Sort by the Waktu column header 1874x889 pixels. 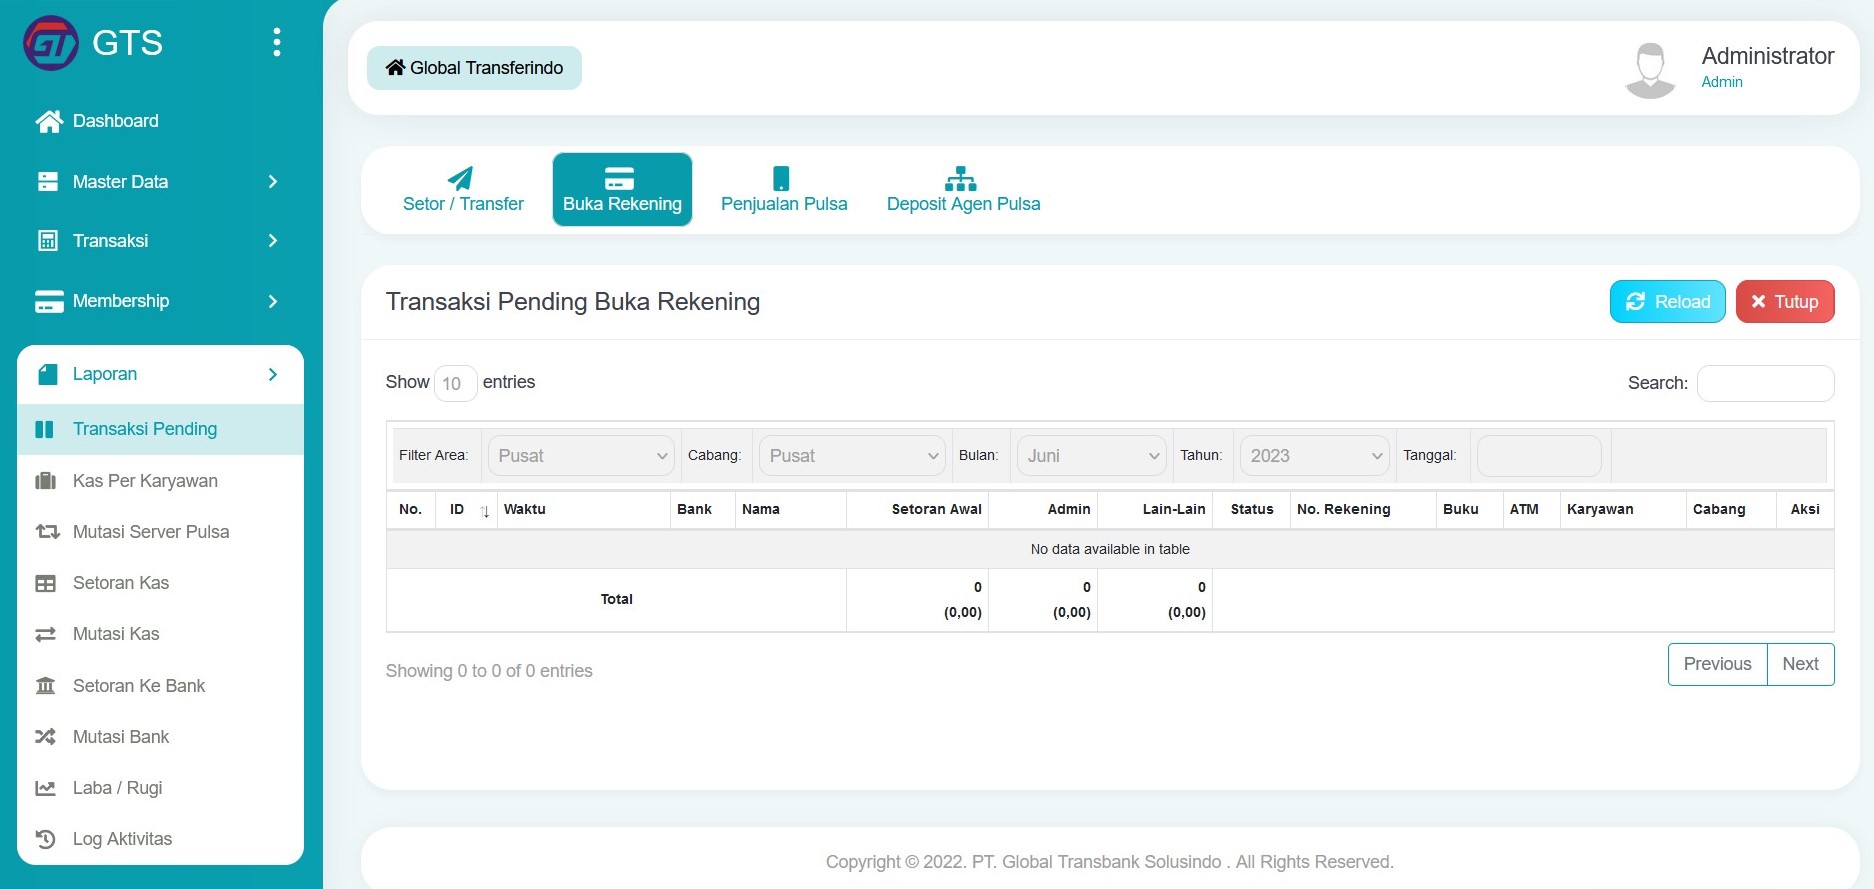click(583, 510)
